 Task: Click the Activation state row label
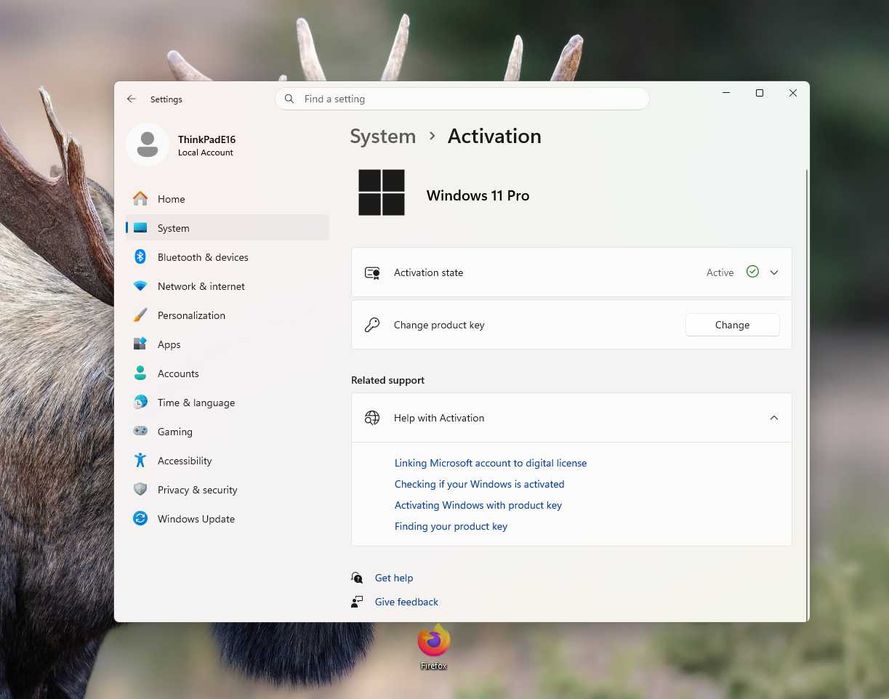coord(428,273)
